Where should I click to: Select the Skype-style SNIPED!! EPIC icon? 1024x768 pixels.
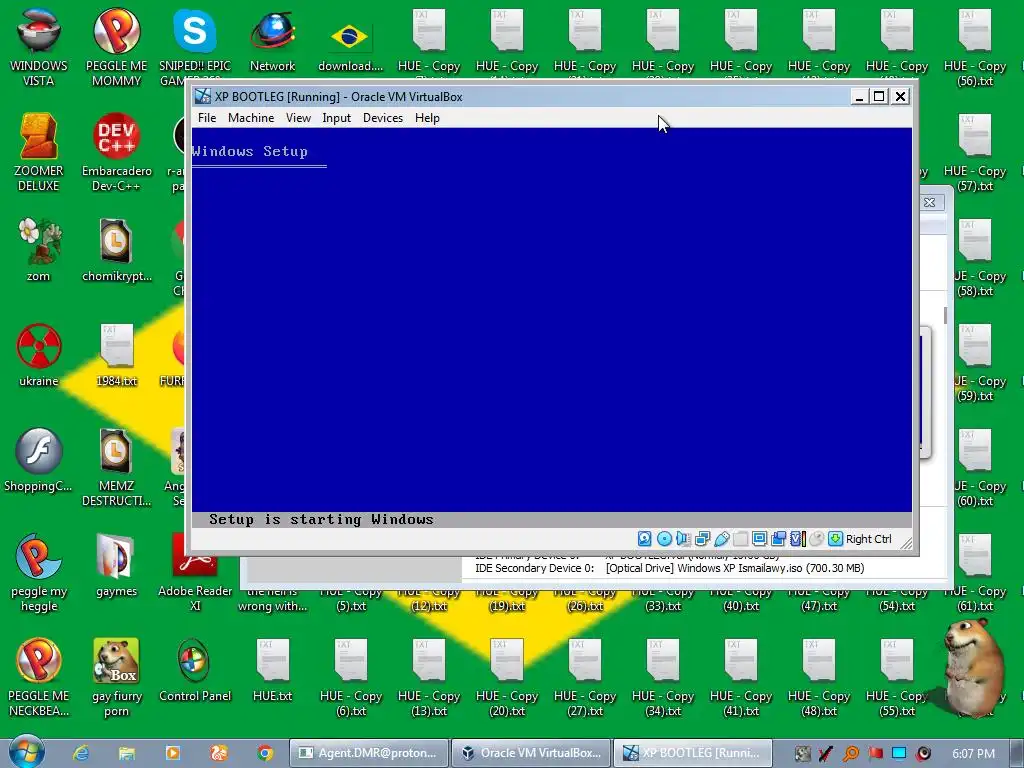click(x=195, y=47)
